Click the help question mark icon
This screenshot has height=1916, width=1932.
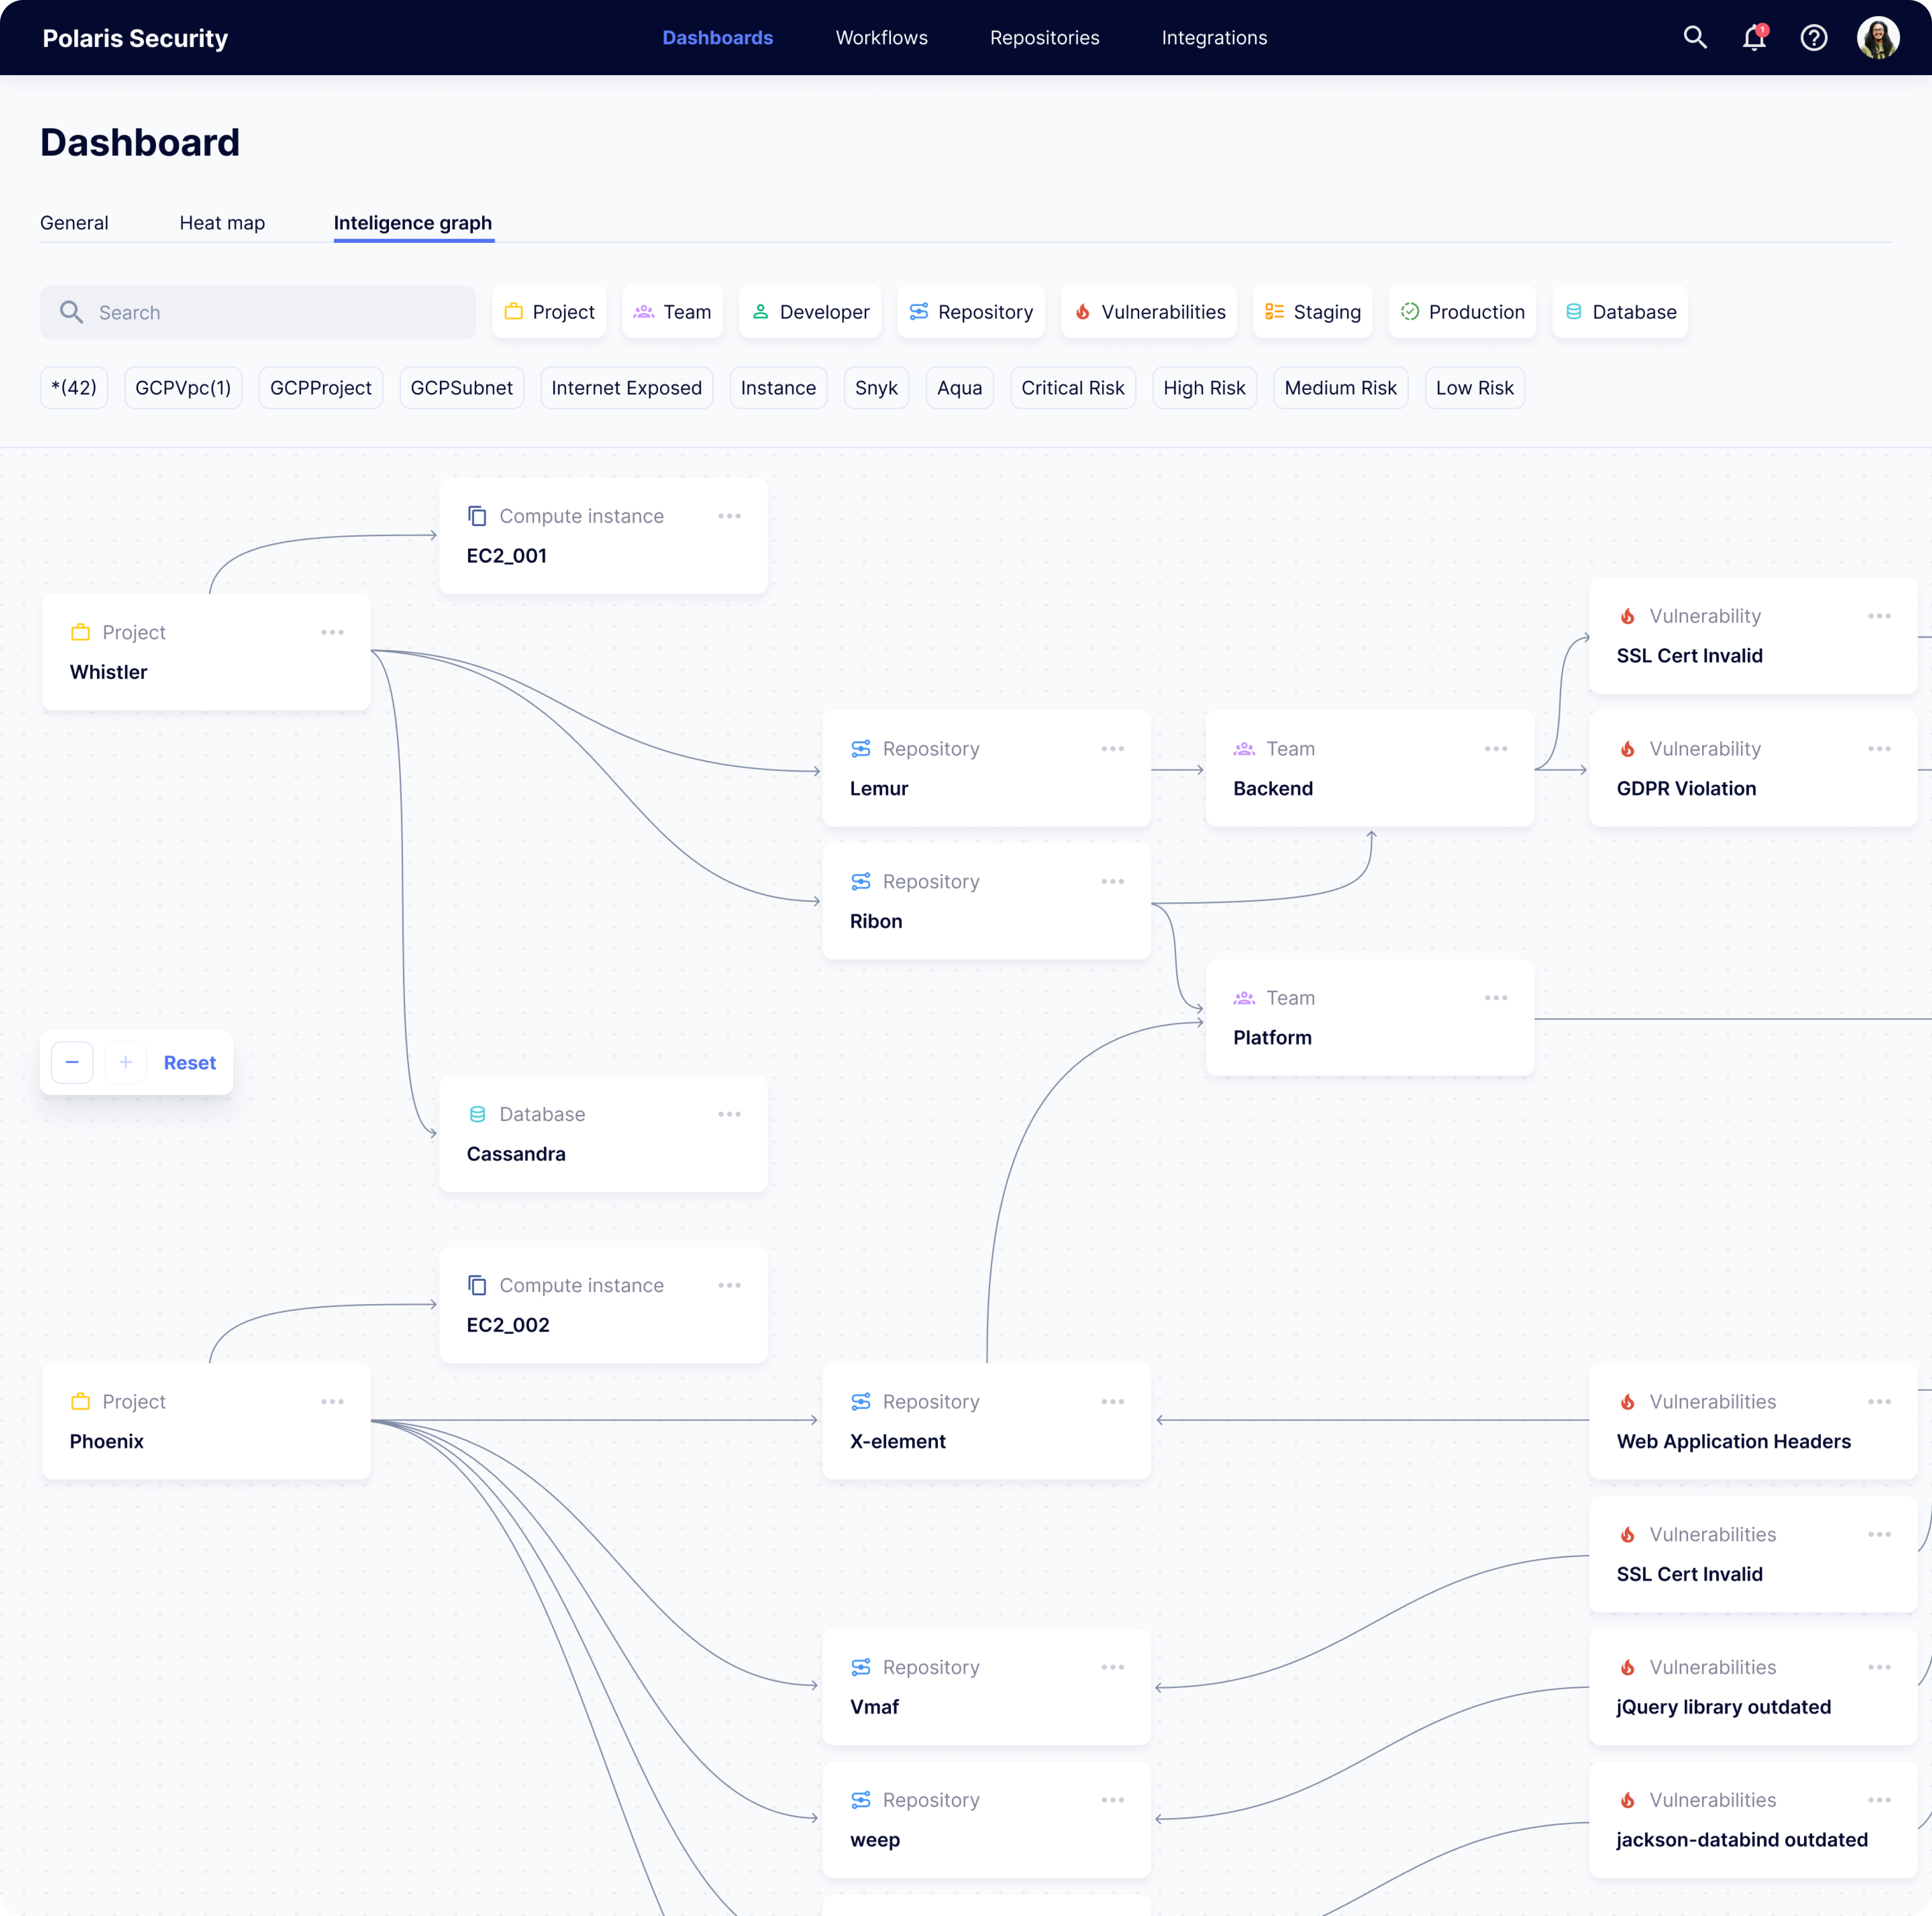coord(1814,38)
